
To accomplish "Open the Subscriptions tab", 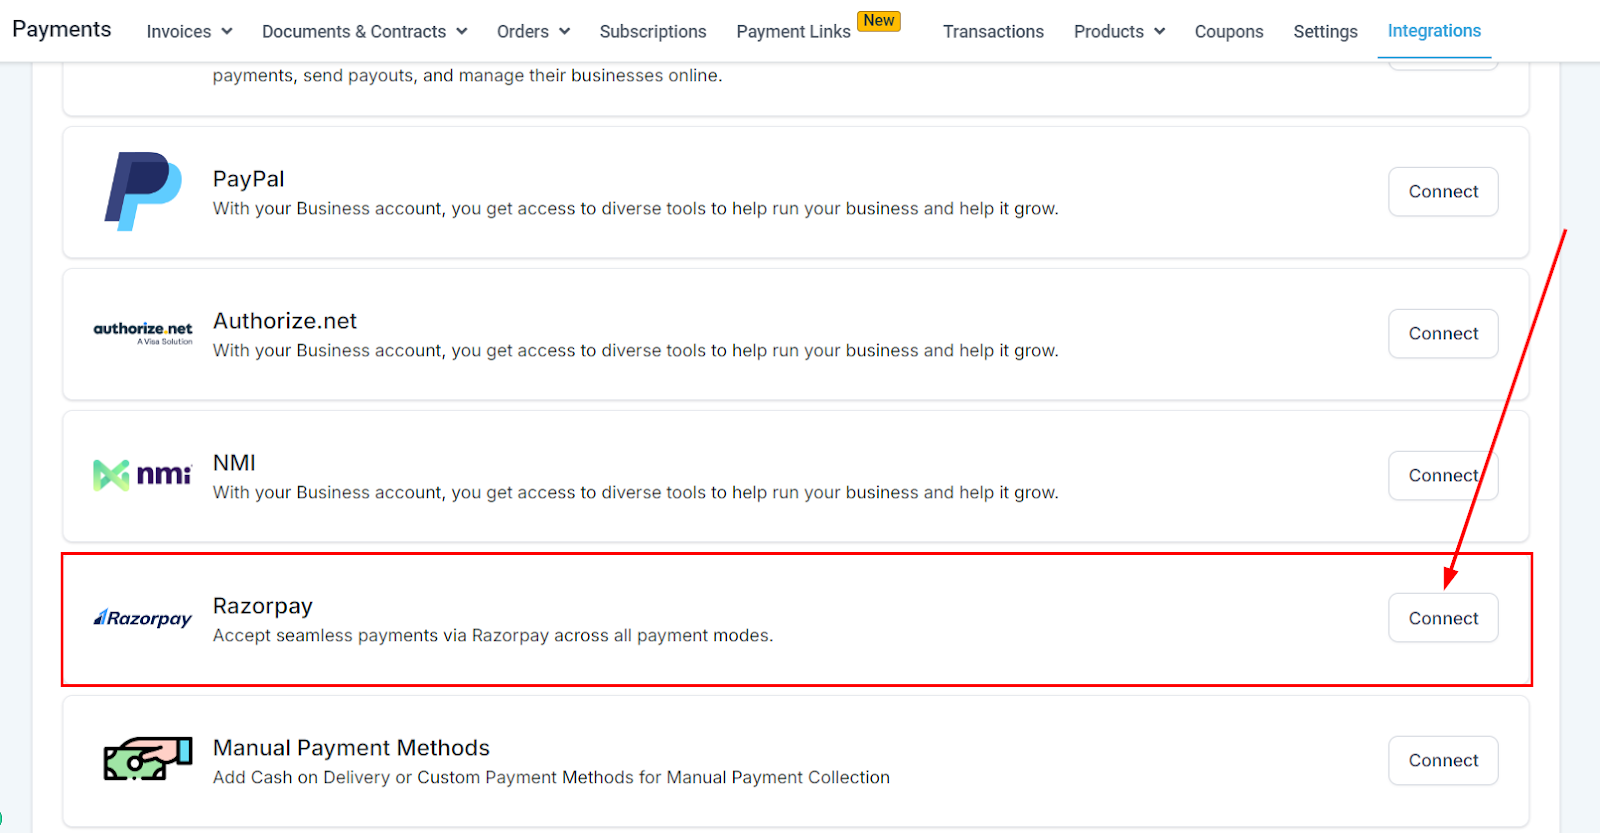I will click(x=653, y=31).
